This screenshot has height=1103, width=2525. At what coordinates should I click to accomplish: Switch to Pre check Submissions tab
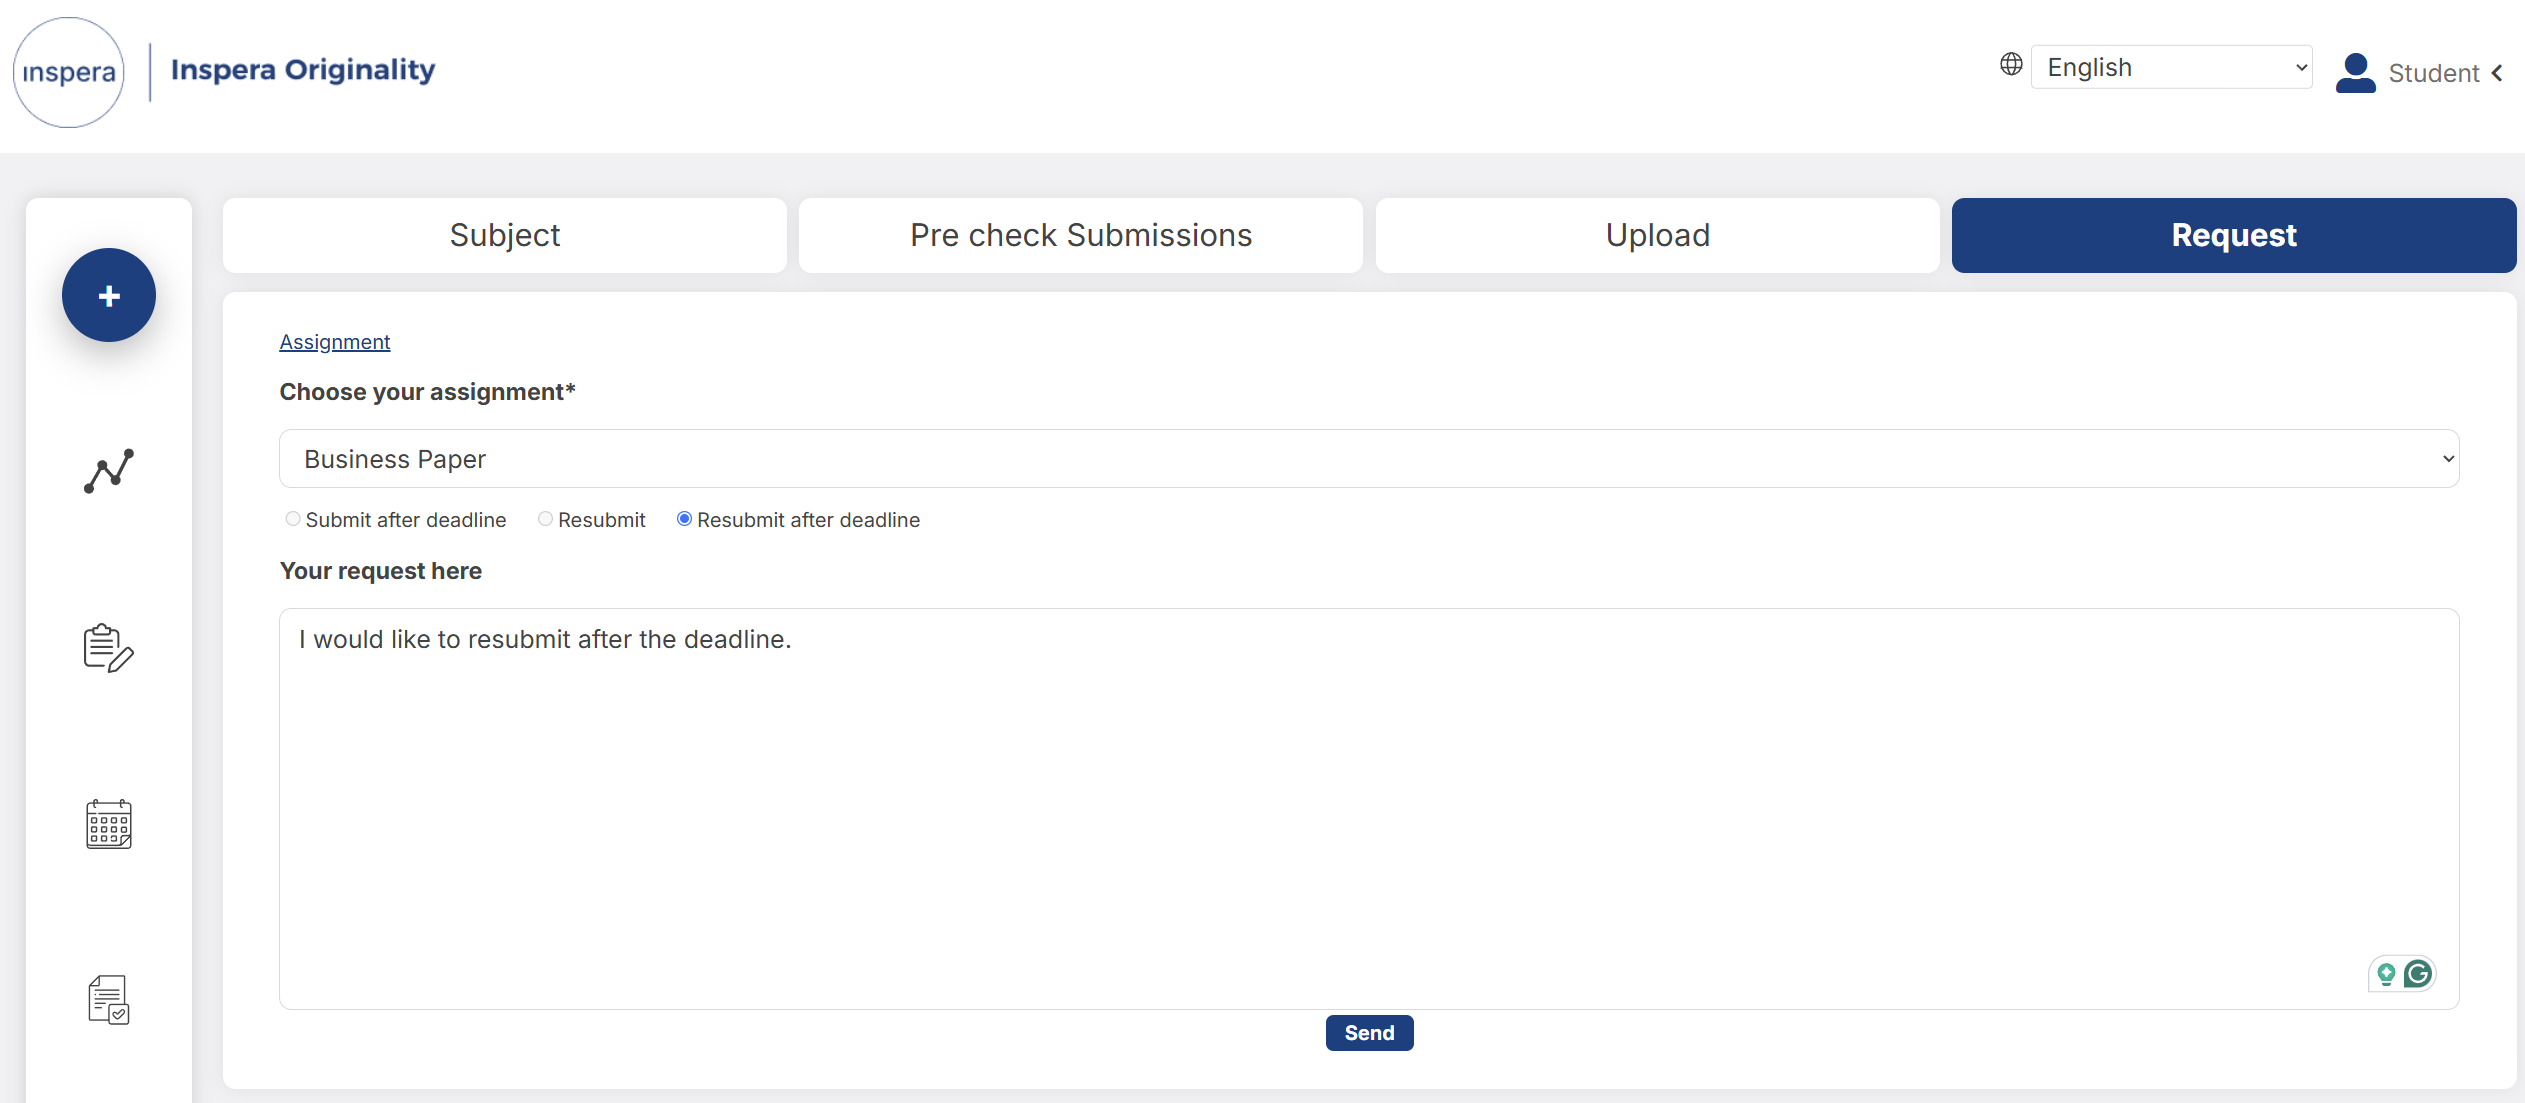point(1081,235)
